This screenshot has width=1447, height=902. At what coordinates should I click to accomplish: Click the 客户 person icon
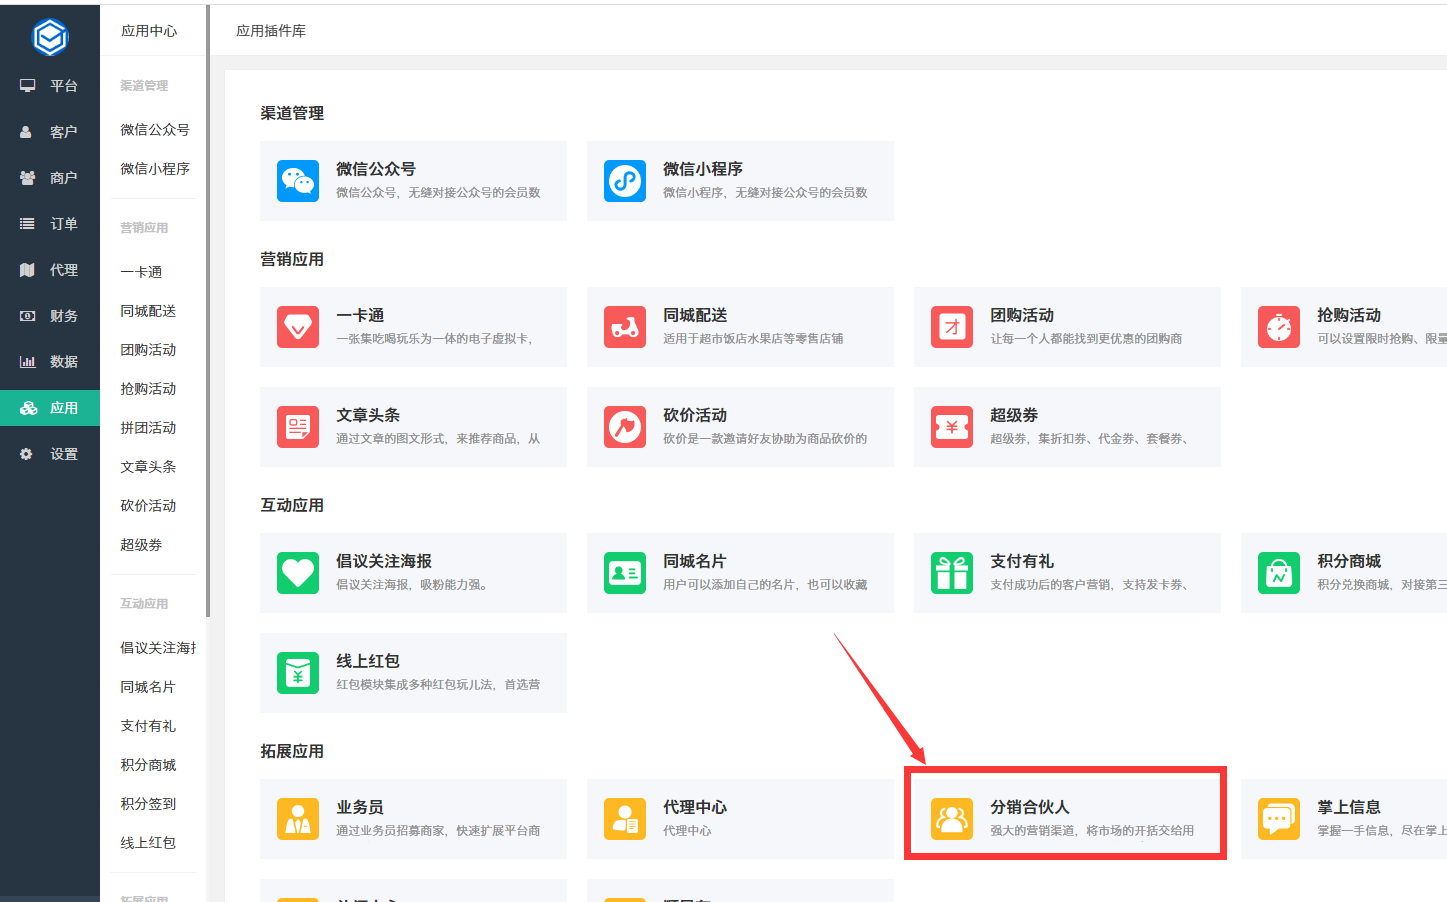click(x=27, y=132)
